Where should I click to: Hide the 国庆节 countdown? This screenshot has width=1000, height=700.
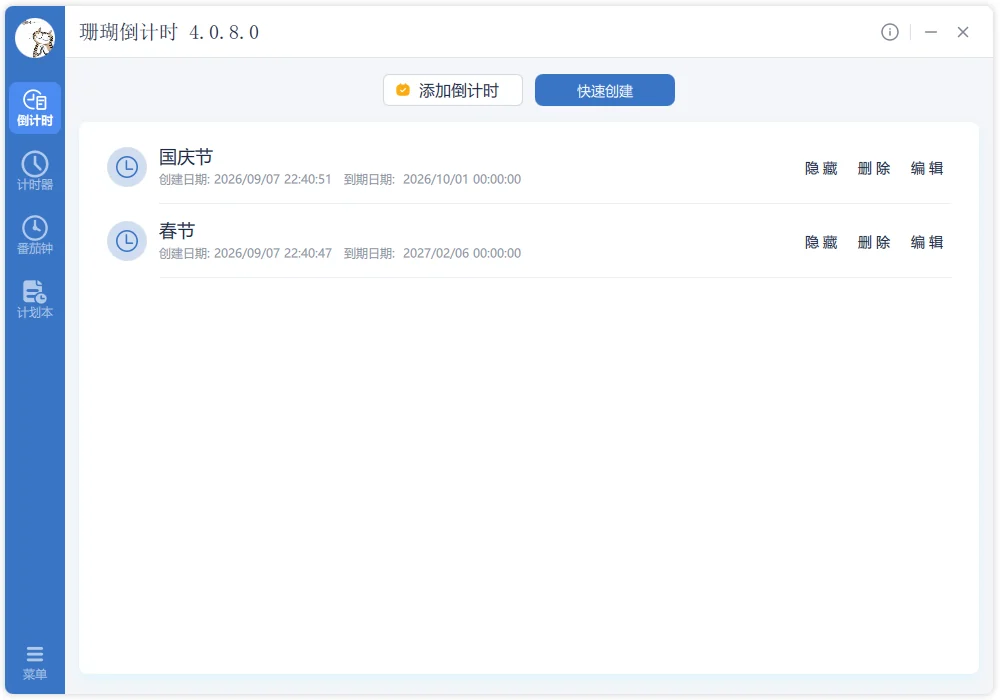(821, 168)
